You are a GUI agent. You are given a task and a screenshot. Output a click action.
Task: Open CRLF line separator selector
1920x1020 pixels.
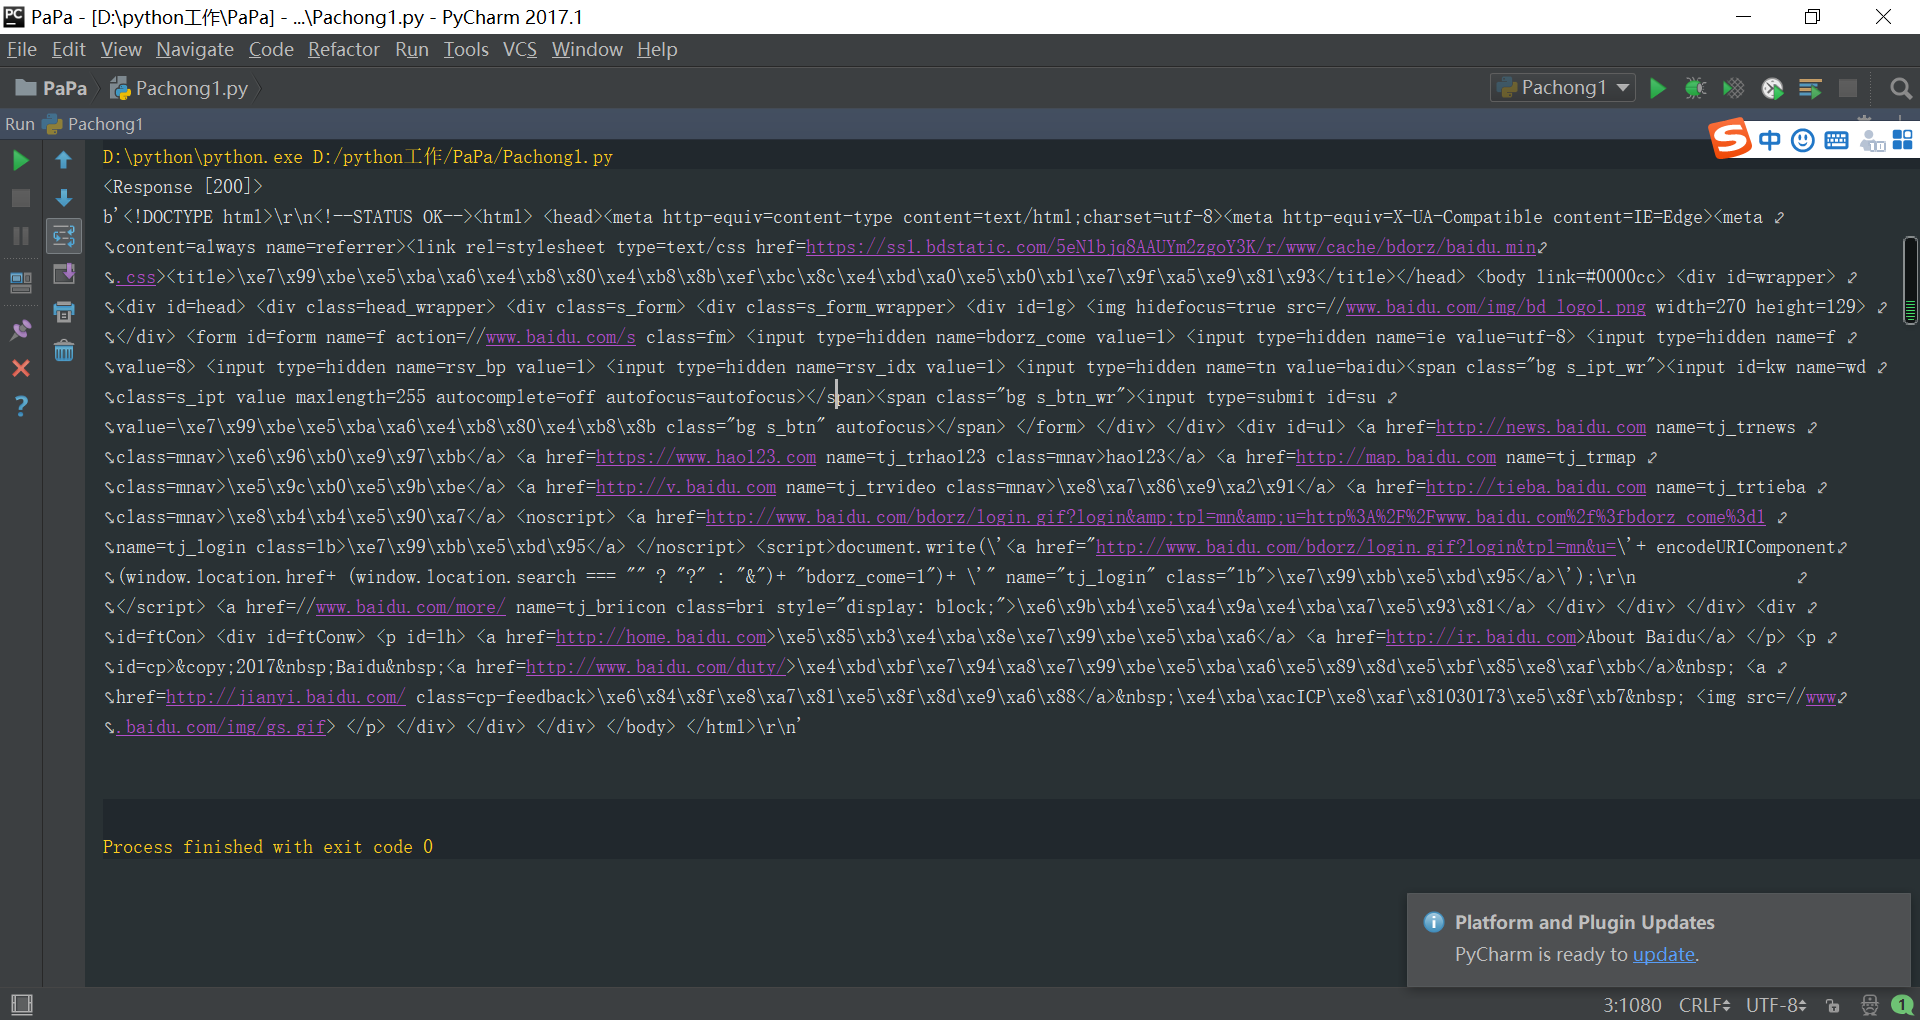point(1705,1005)
